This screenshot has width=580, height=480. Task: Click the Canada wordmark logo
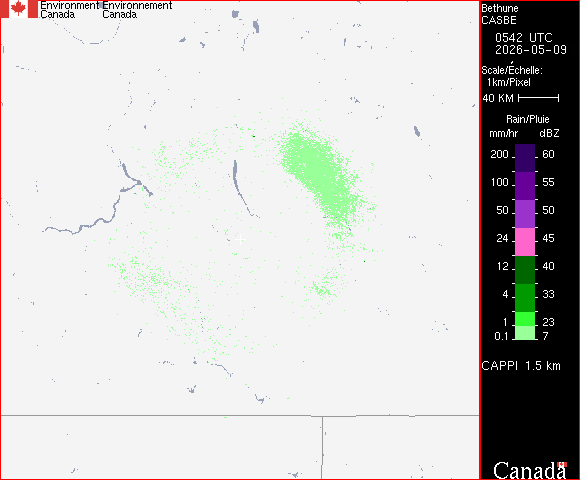530,470
